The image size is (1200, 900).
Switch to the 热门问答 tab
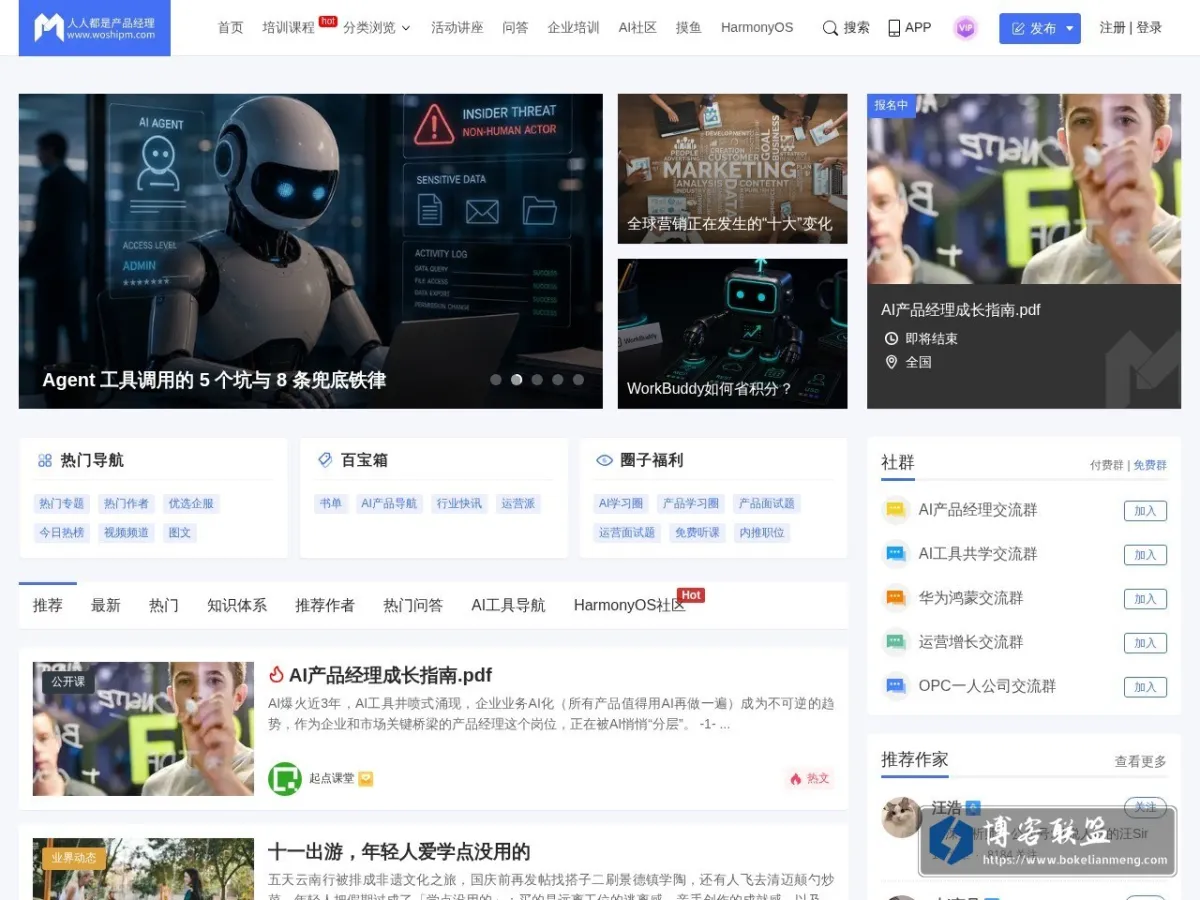[413, 605]
